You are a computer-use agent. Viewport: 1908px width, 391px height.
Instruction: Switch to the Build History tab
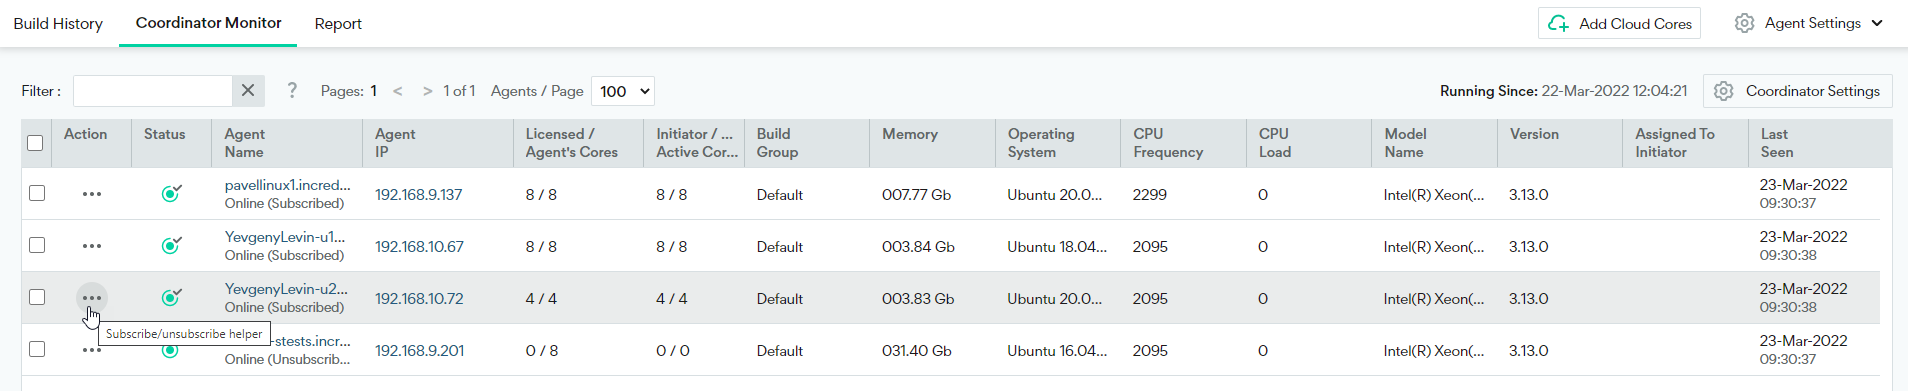click(x=58, y=23)
